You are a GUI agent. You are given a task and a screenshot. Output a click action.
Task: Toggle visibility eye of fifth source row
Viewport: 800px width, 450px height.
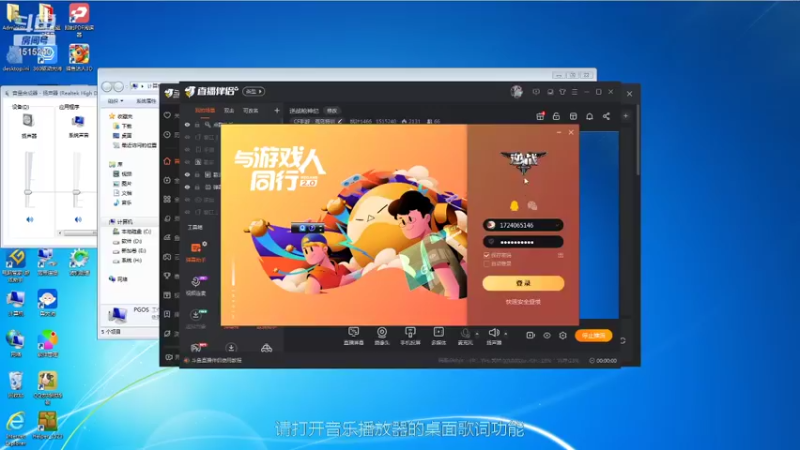[187, 174]
